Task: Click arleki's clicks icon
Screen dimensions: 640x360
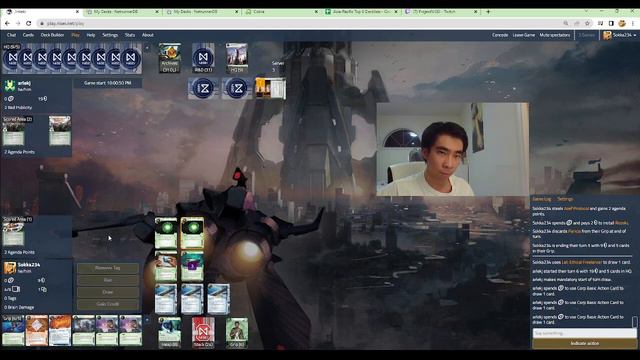Action: click(11, 99)
